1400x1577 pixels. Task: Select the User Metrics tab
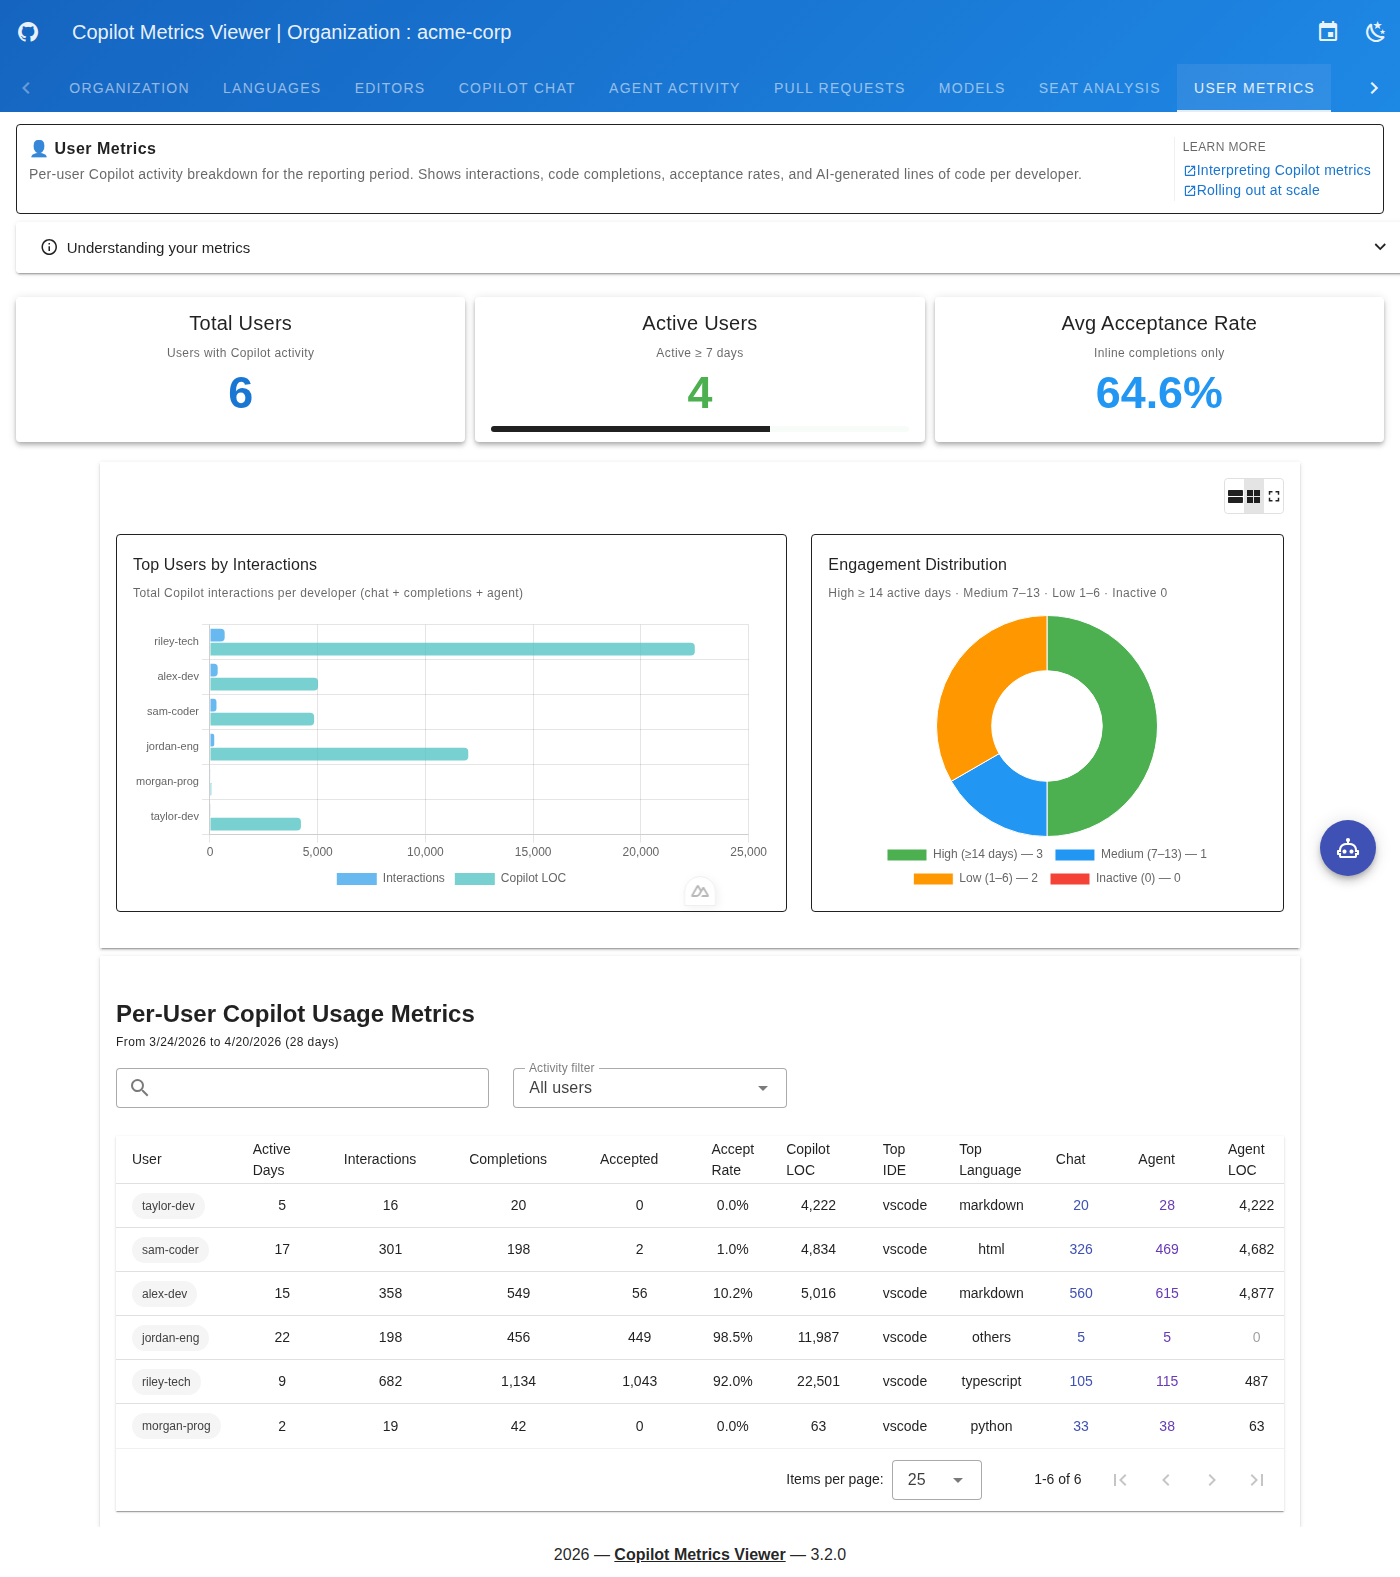coord(1254,88)
